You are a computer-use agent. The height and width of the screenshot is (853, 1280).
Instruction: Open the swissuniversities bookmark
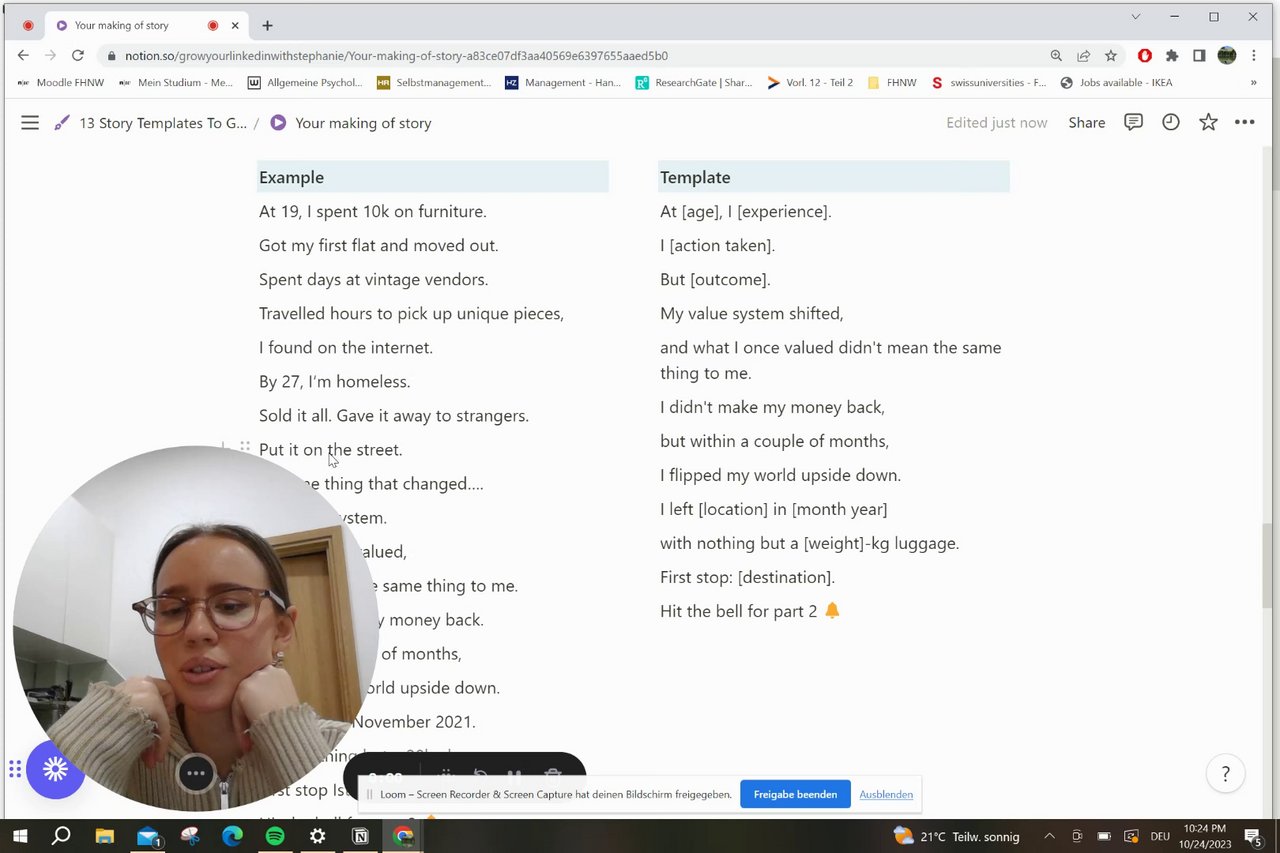point(989,83)
